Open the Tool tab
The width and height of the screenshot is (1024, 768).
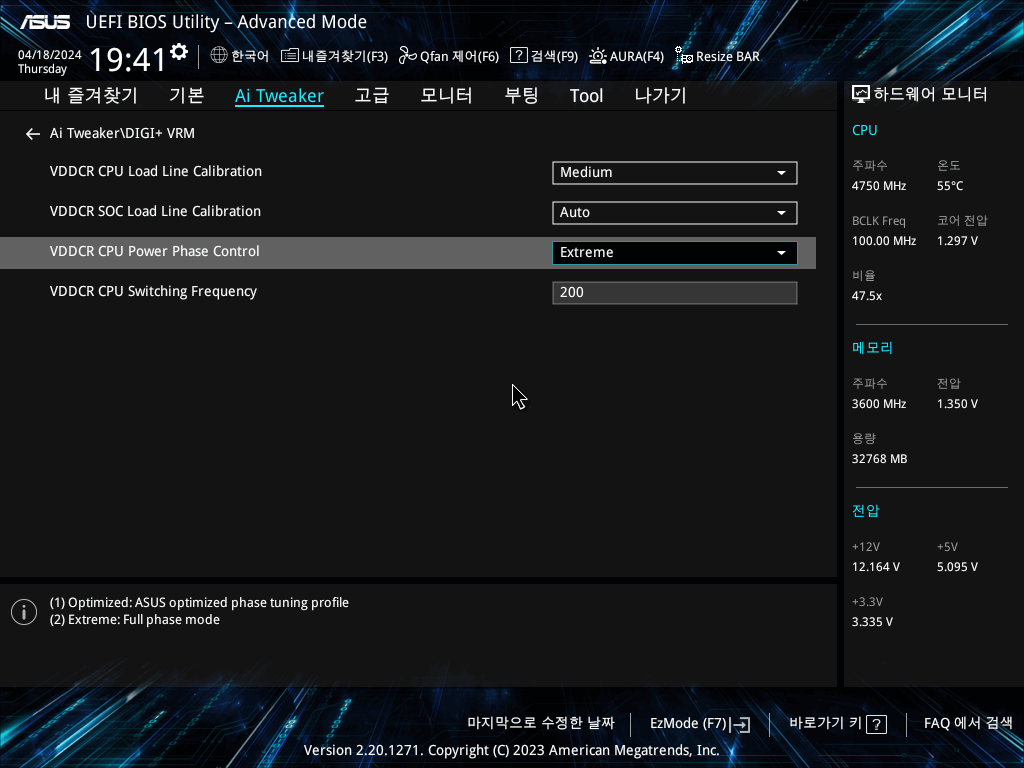(x=586, y=96)
